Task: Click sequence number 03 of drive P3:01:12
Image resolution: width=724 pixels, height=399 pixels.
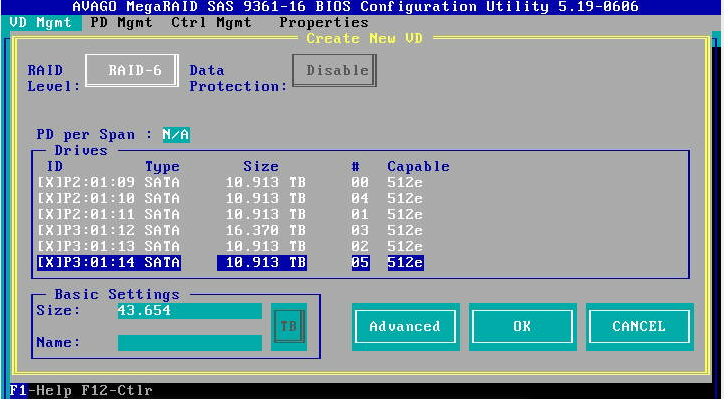Action: pos(360,230)
